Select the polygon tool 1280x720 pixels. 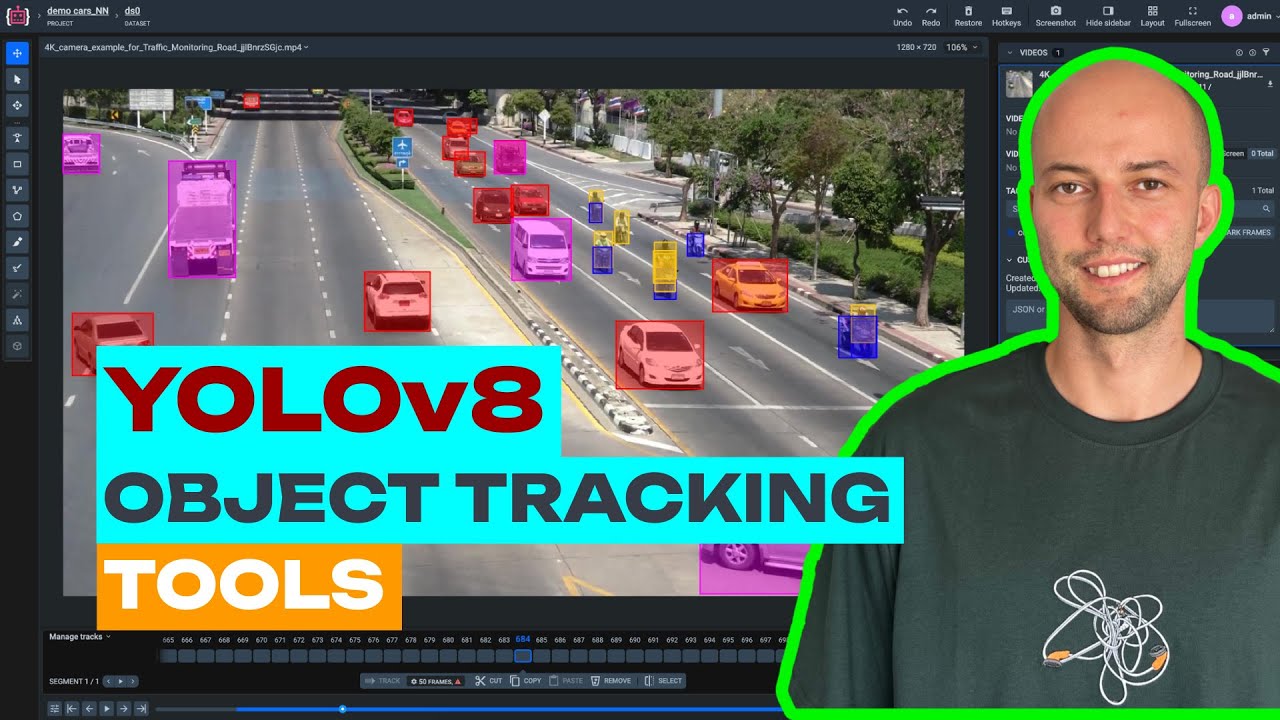click(x=17, y=215)
